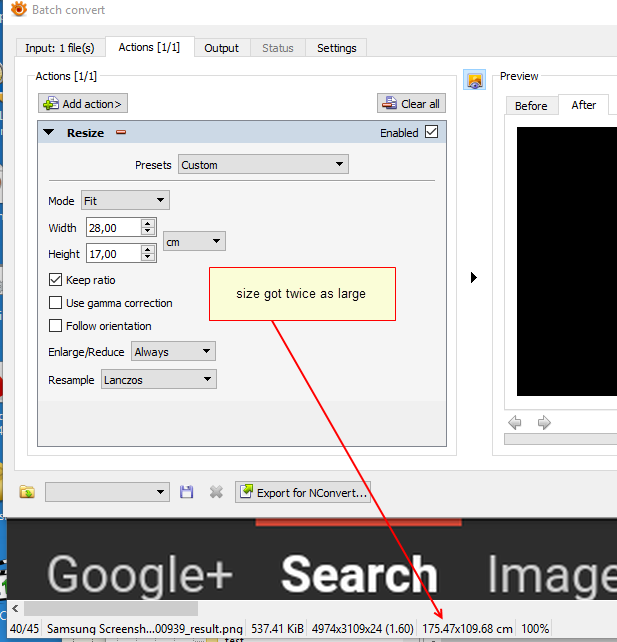Click the horizontal scrollbar left arrow
This screenshot has height=642, width=617.
point(15,608)
